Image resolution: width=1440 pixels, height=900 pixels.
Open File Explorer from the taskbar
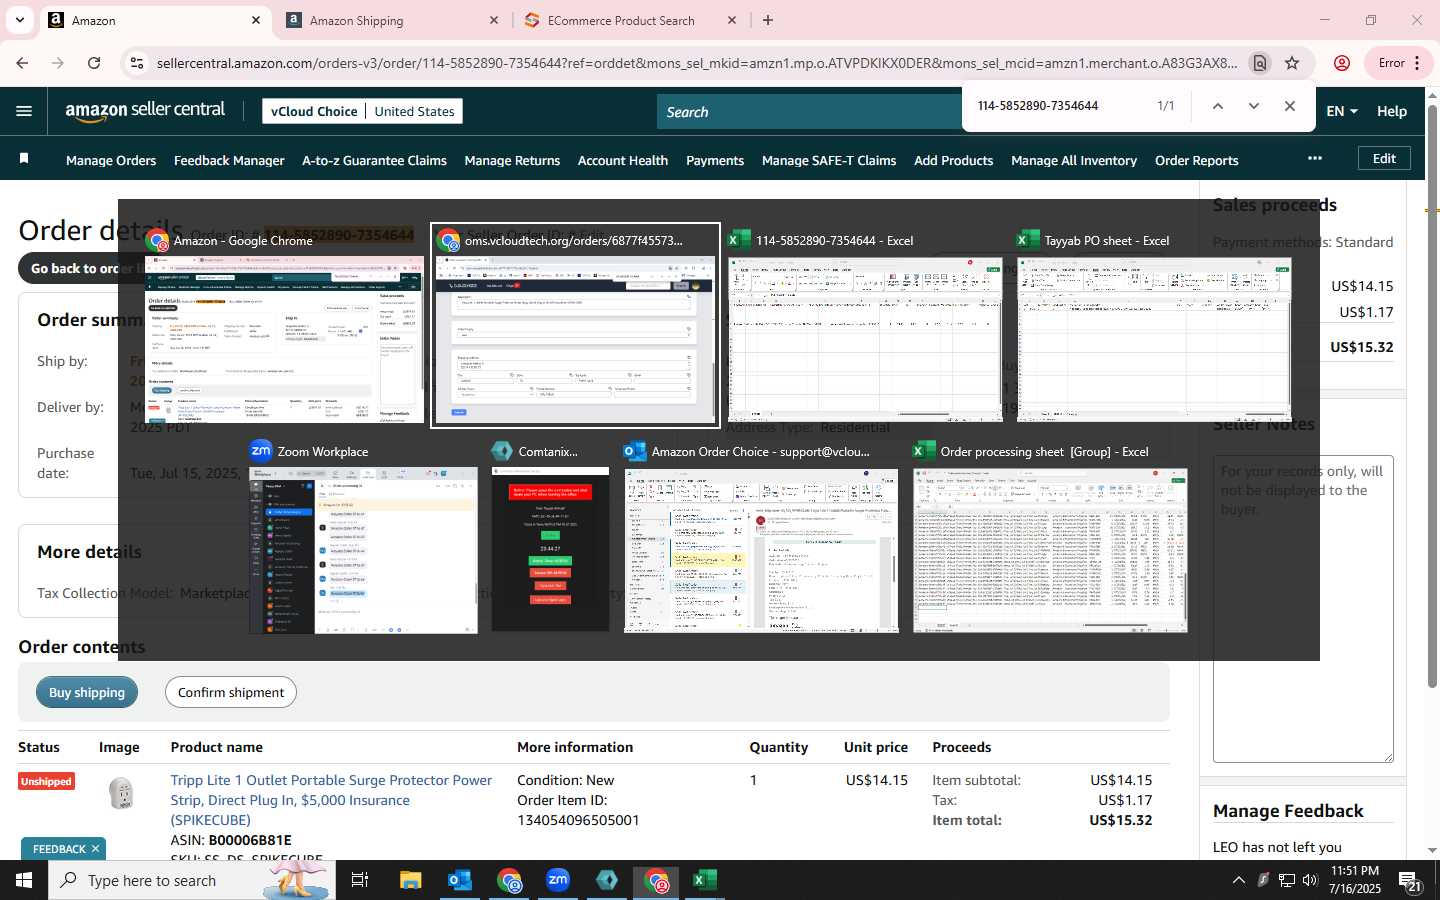pyautogui.click(x=411, y=880)
